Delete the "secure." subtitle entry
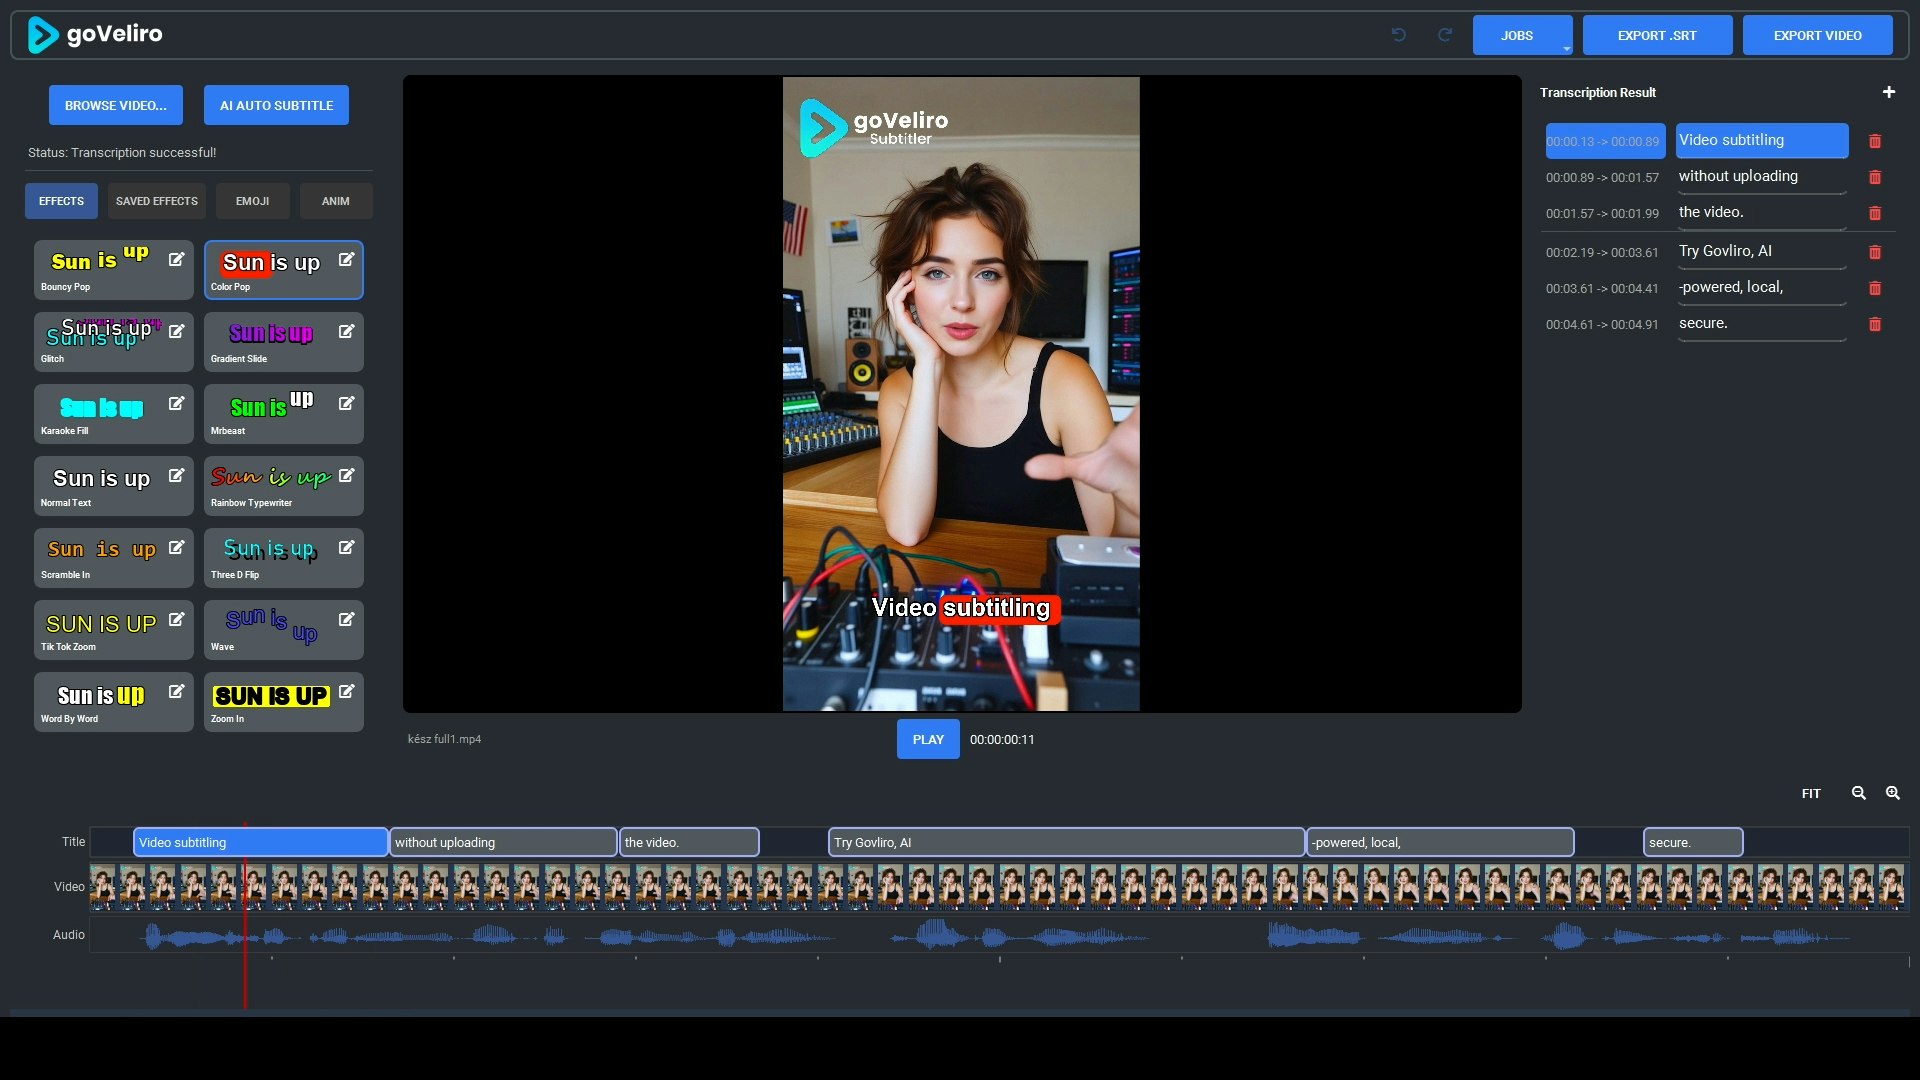 coord(1876,325)
